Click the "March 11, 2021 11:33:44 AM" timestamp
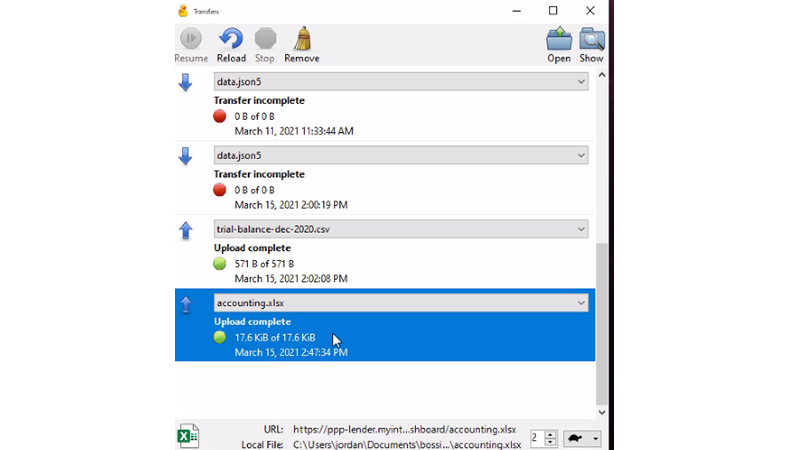The image size is (800, 450). pos(294,131)
